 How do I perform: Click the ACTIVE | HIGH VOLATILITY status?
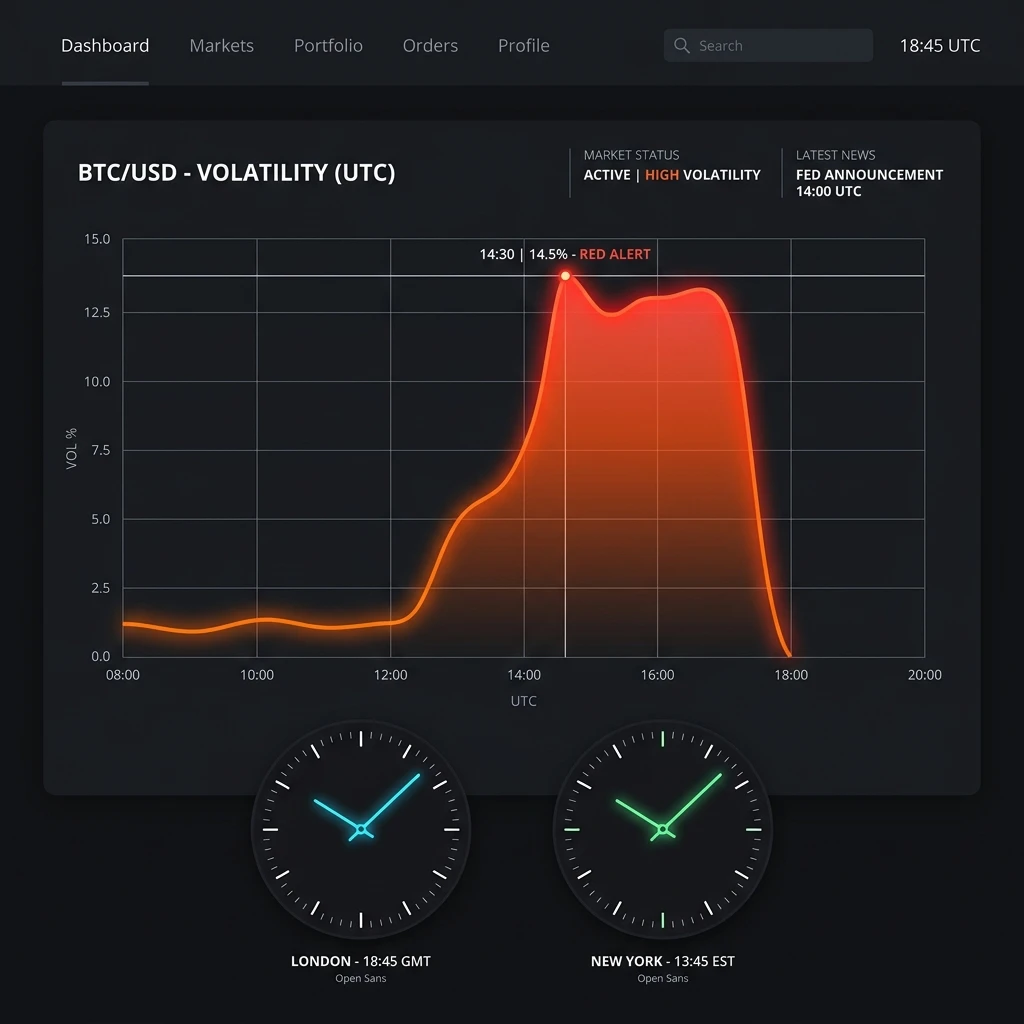click(672, 175)
